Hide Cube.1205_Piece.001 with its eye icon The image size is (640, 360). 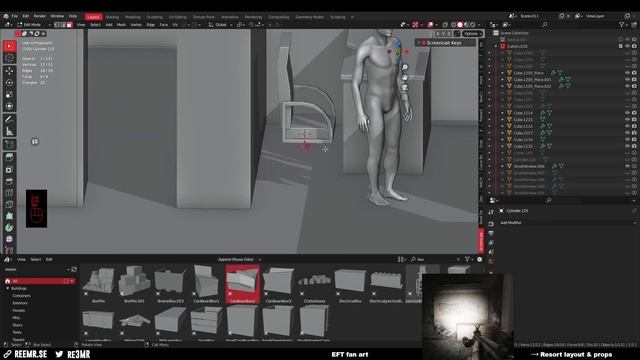click(x=627, y=80)
